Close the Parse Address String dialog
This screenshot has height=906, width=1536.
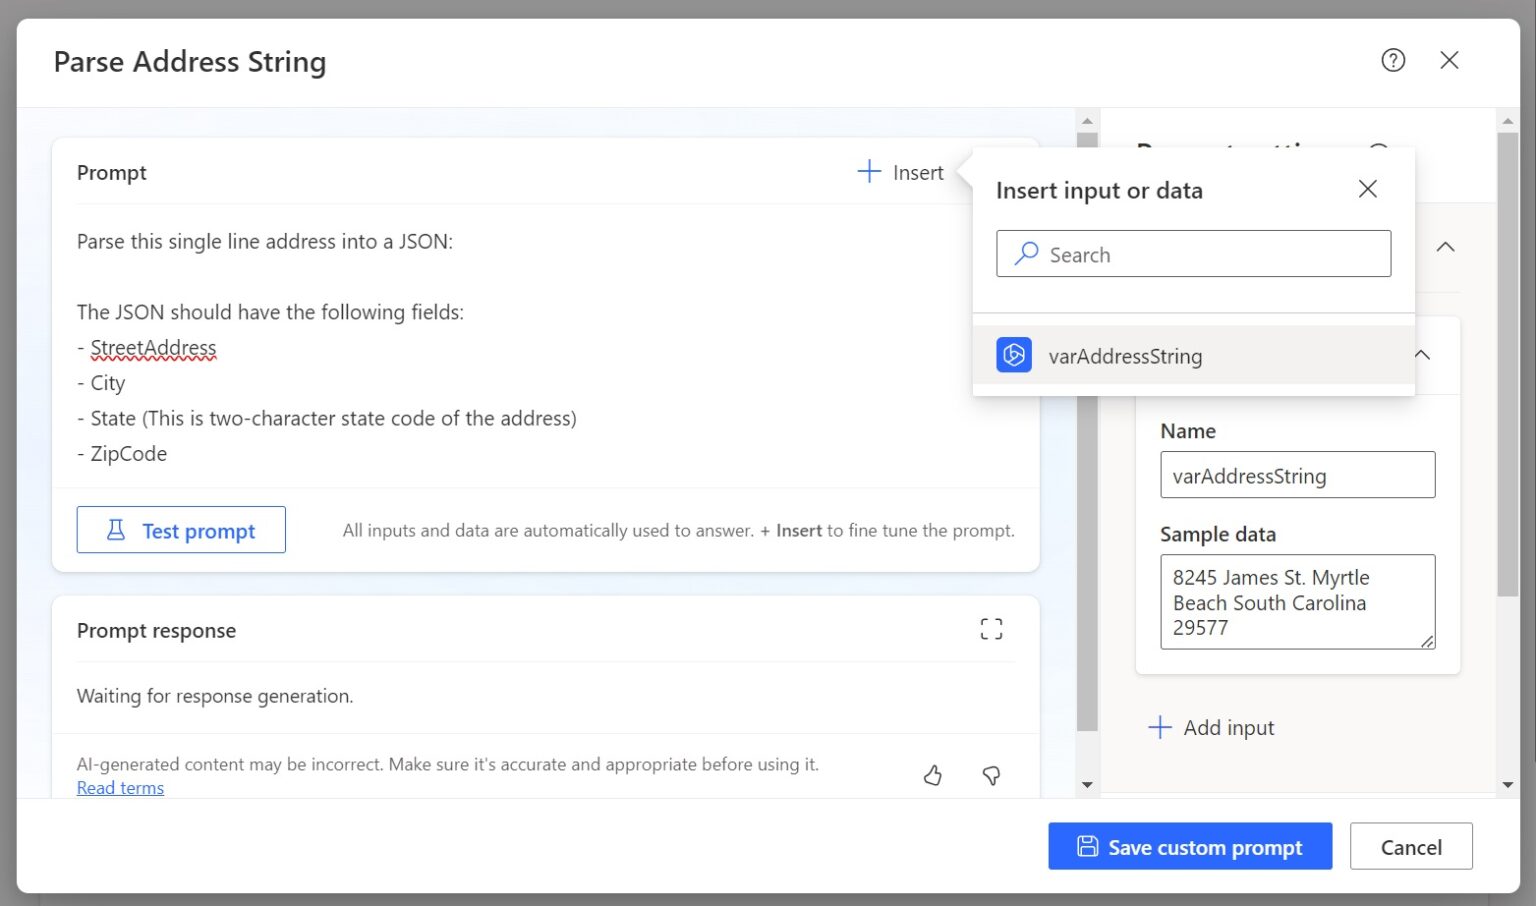click(x=1449, y=60)
